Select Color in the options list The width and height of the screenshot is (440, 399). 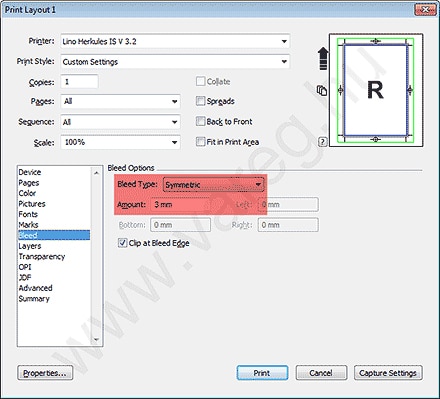[x=54, y=193]
